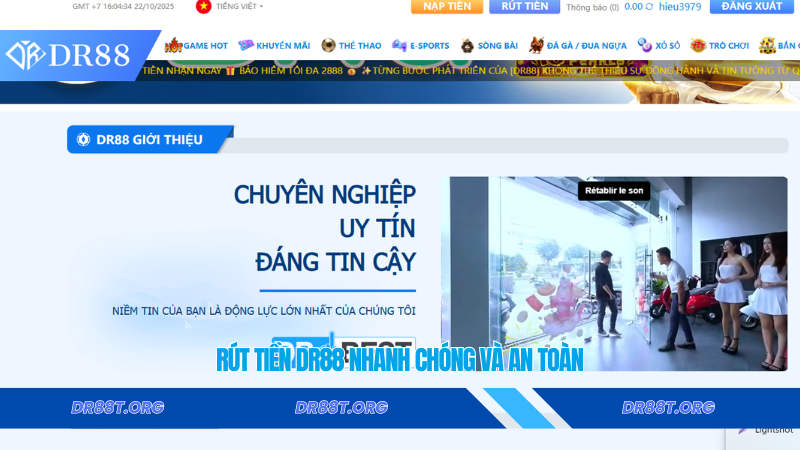Viewport: 800px width, 450px height.
Task: Open the ĐÁ GÀ / ĐUA NGỰA menu
Action: coord(587,46)
